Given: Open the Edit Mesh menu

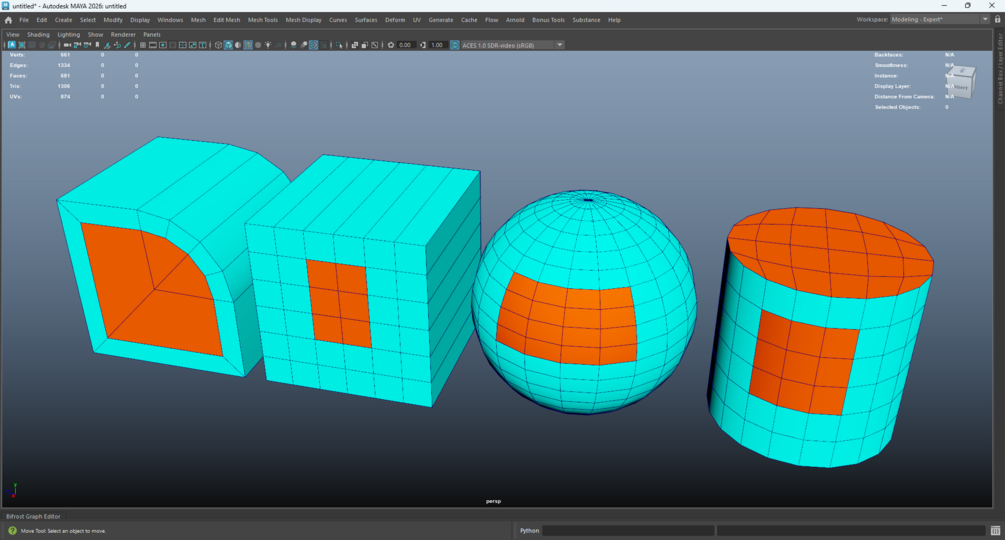Looking at the screenshot, I should click(227, 20).
